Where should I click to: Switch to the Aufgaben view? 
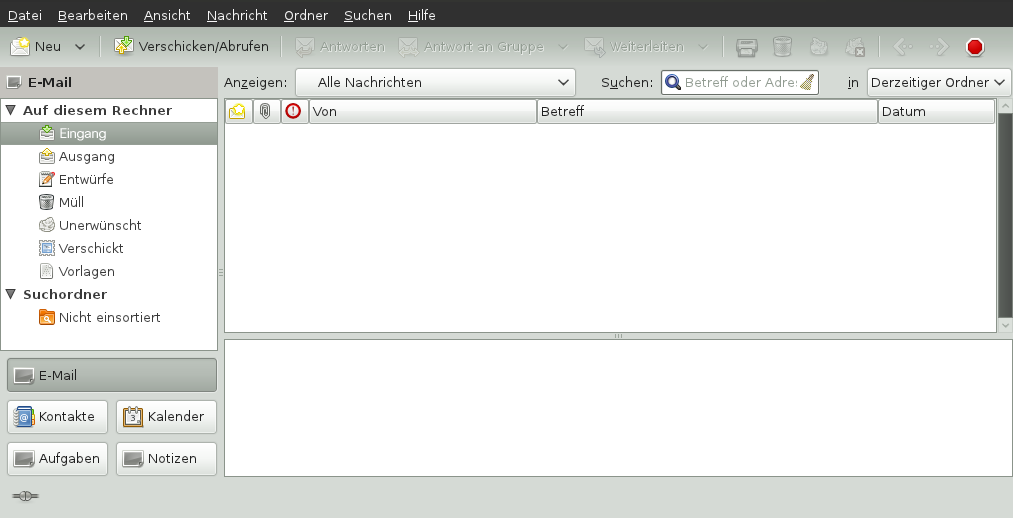tap(56, 458)
